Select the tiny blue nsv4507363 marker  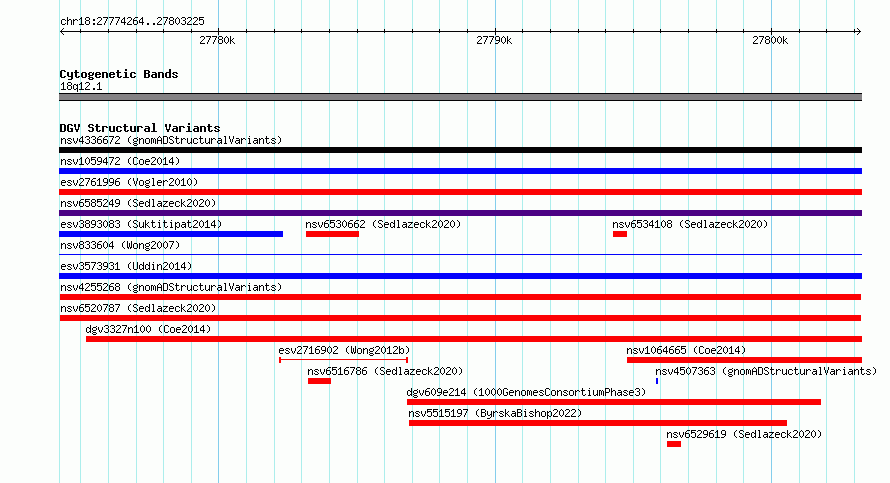click(x=657, y=381)
